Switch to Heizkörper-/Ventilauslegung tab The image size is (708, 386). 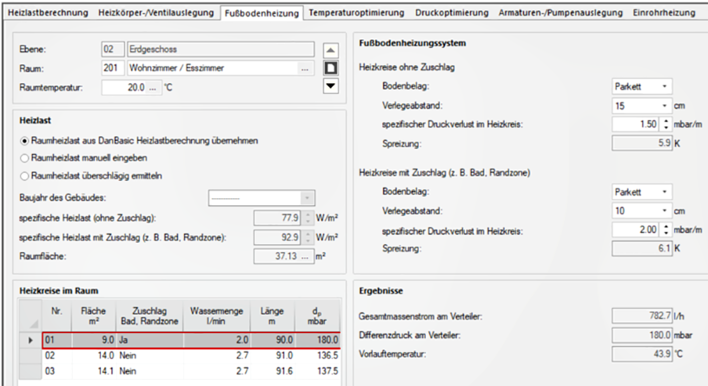point(156,13)
